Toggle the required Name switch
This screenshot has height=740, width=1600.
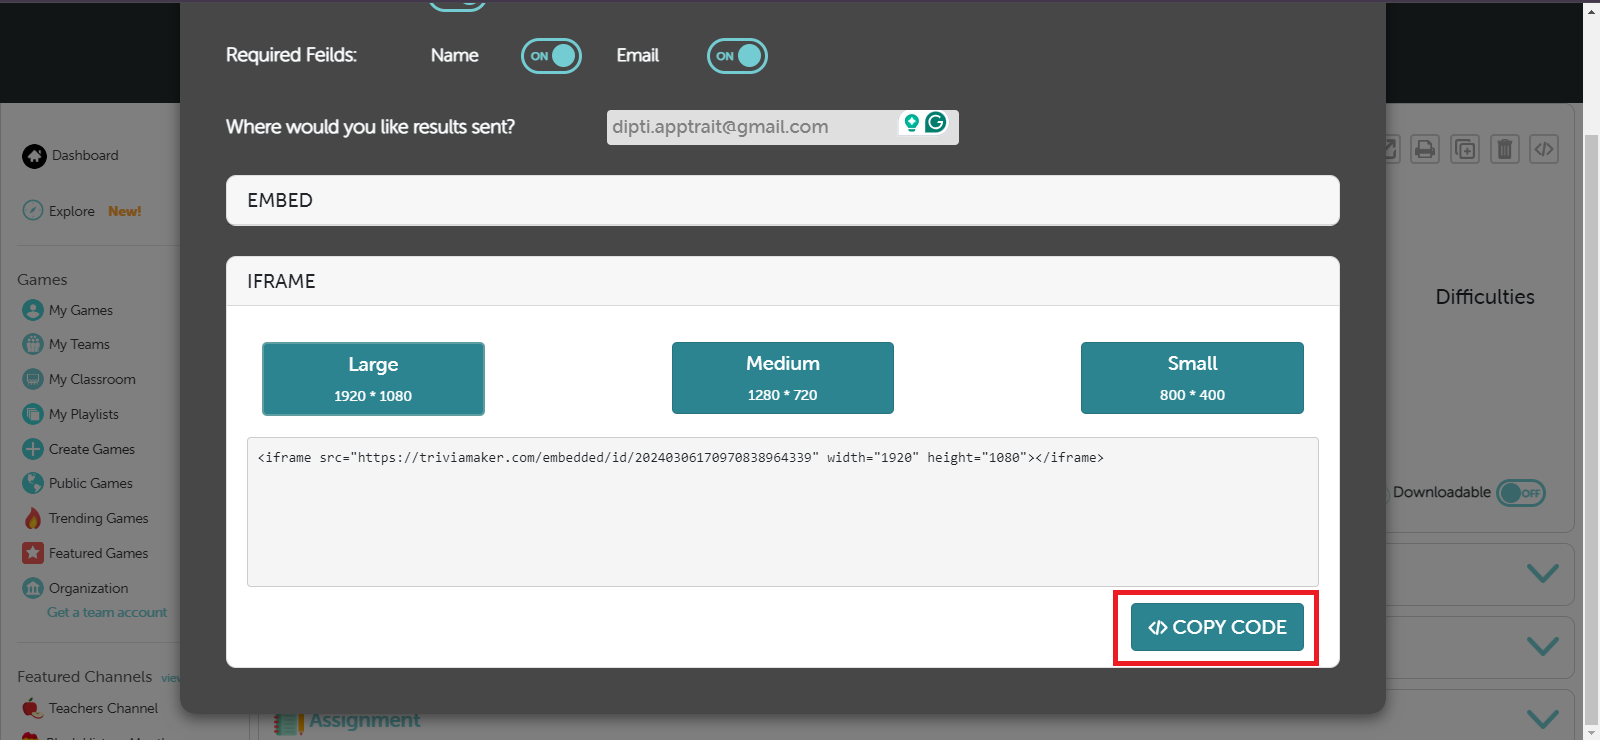point(551,56)
